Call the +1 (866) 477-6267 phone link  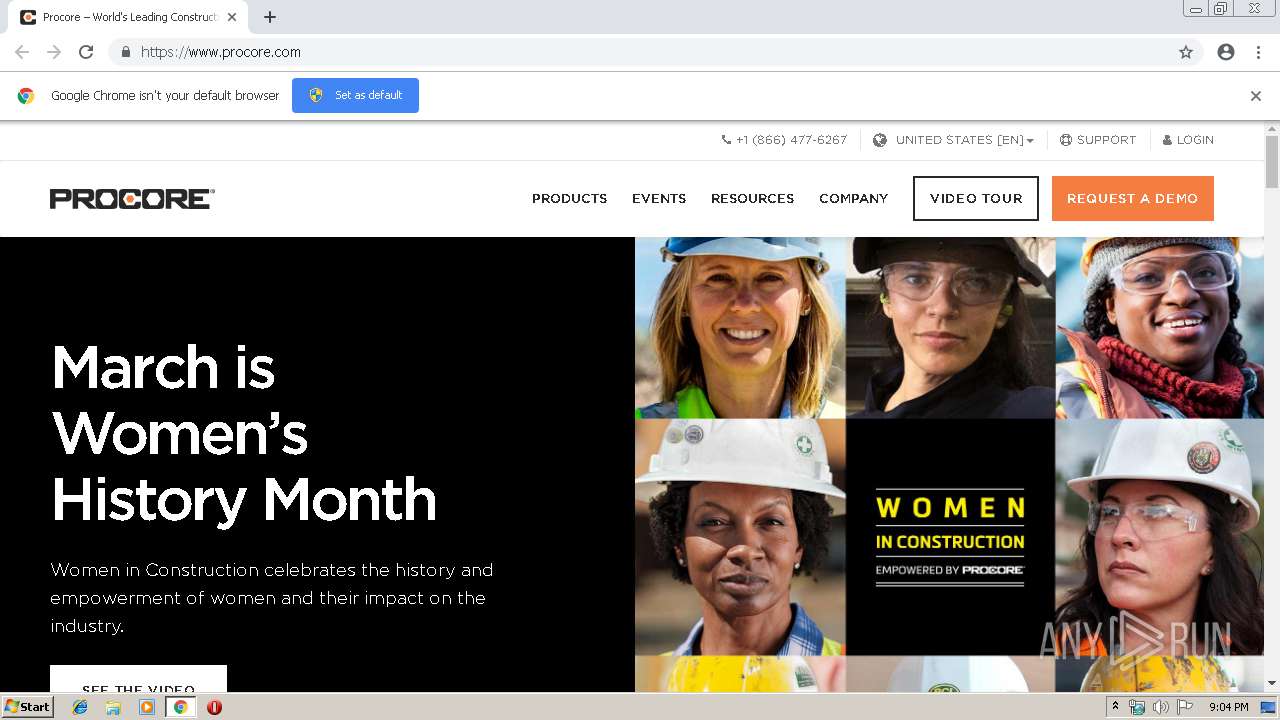pyautogui.click(x=784, y=140)
